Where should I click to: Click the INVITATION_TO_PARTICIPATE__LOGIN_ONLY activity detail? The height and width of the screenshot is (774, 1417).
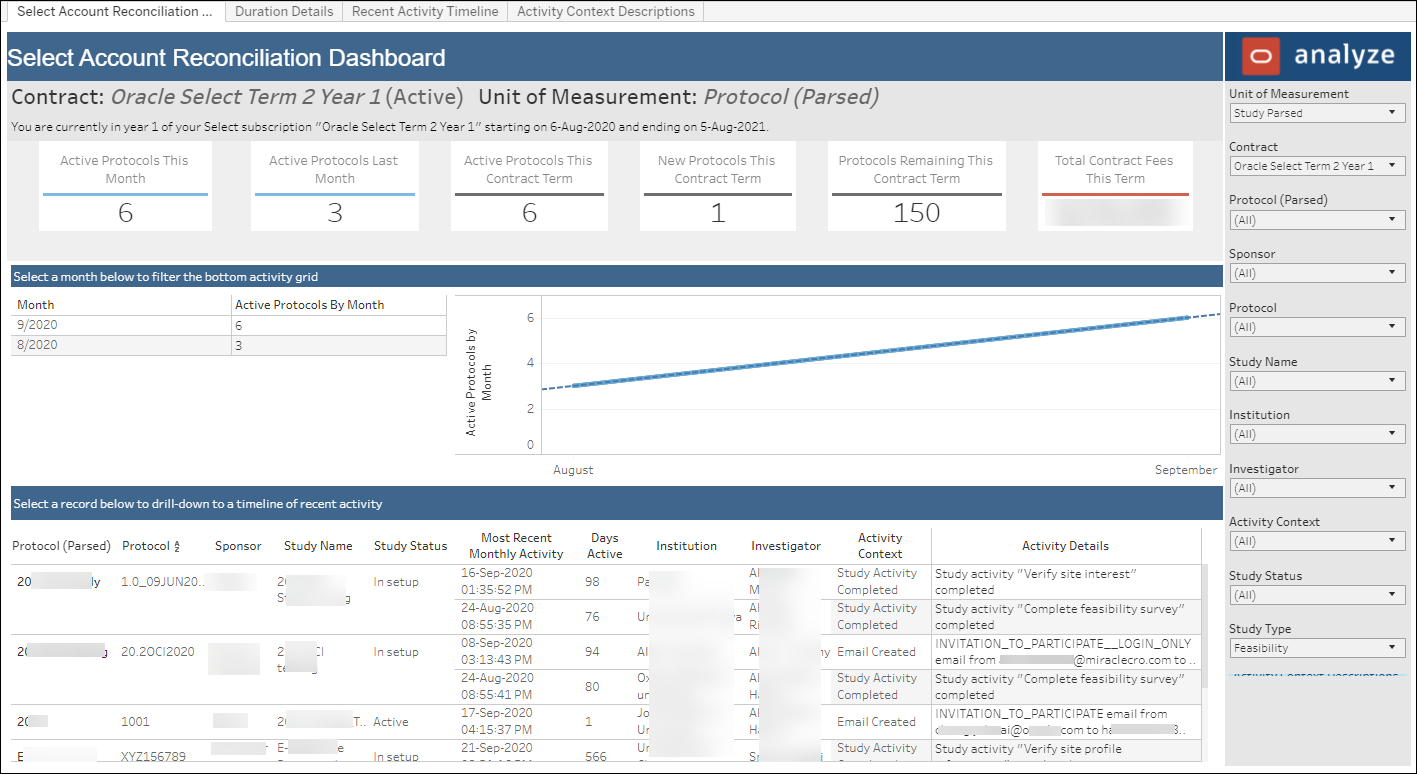click(1066, 652)
